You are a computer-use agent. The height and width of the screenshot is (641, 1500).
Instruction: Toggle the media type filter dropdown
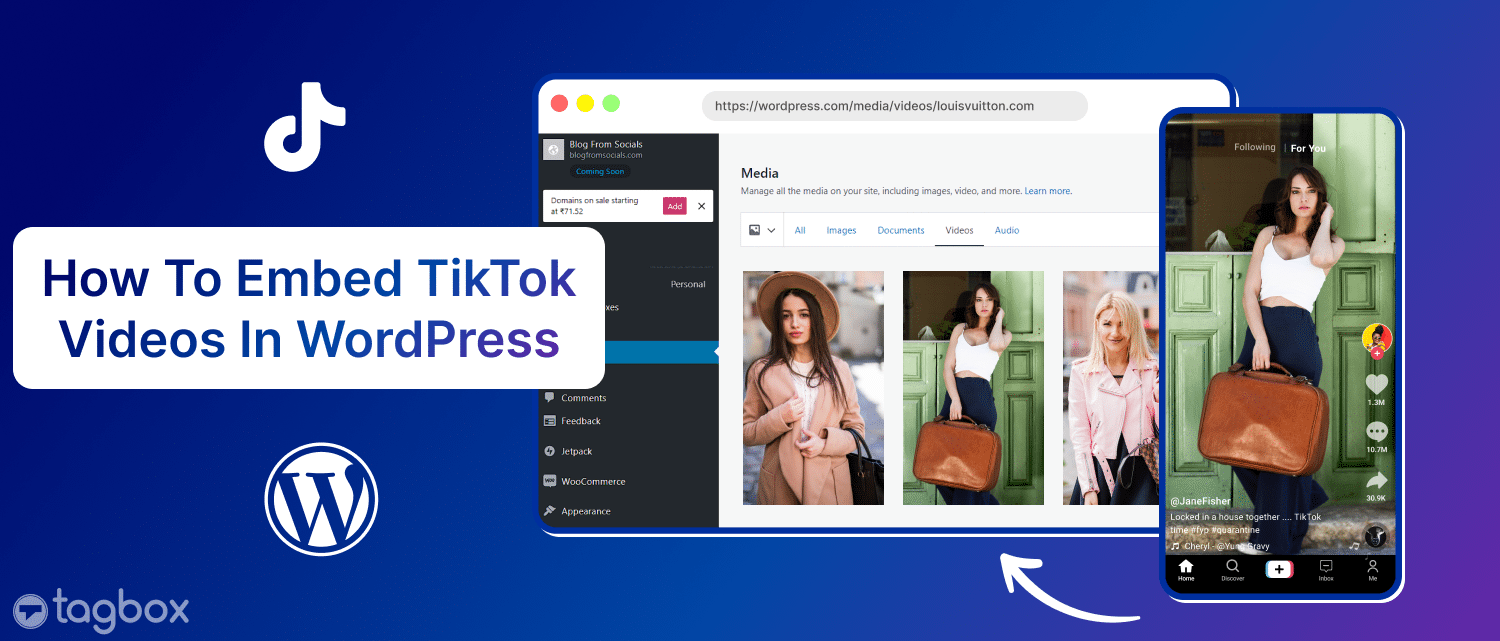coord(761,229)
